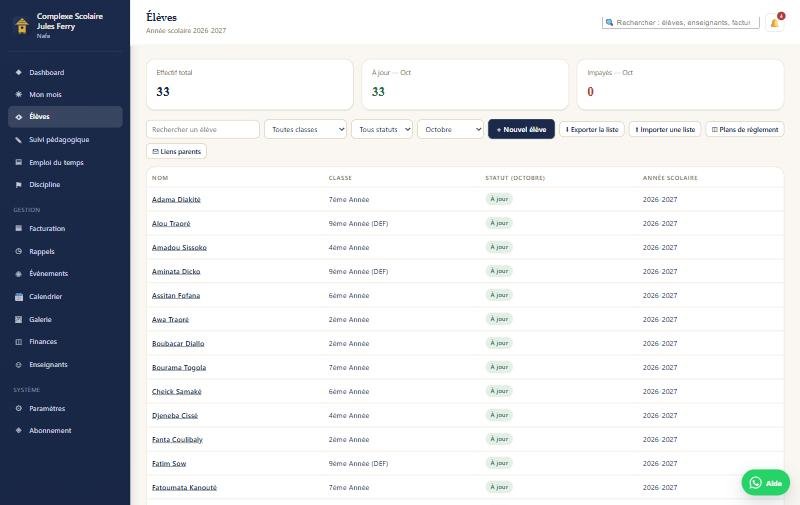Click 2026-2027 in Awa Traoré row

click(660, 319)
